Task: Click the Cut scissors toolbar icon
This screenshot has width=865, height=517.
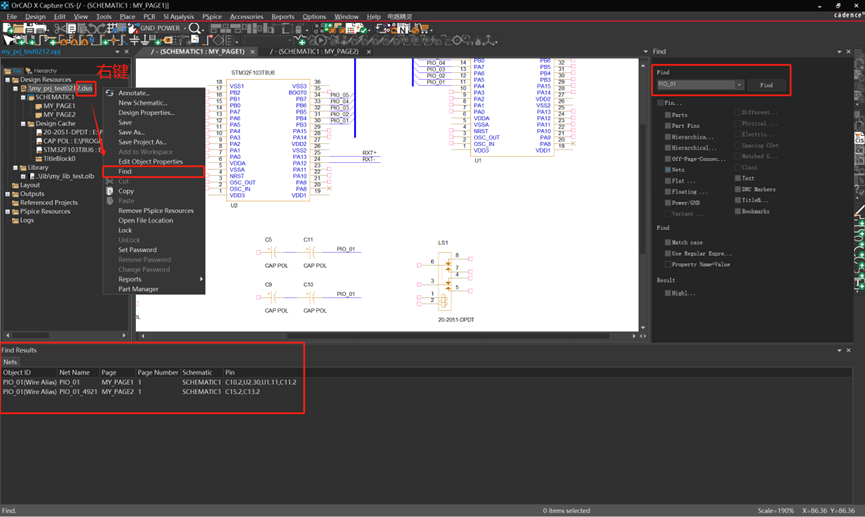Action: coord(58,28)
